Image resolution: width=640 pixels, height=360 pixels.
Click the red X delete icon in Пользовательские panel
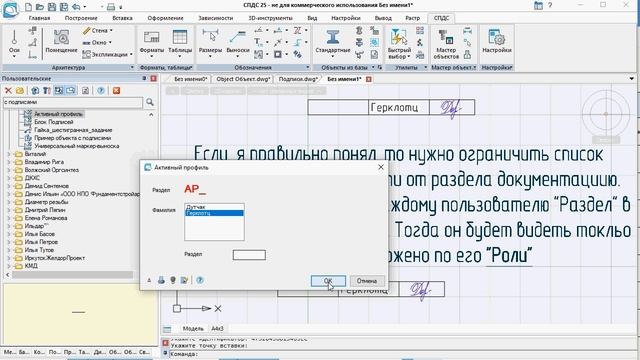8,91
